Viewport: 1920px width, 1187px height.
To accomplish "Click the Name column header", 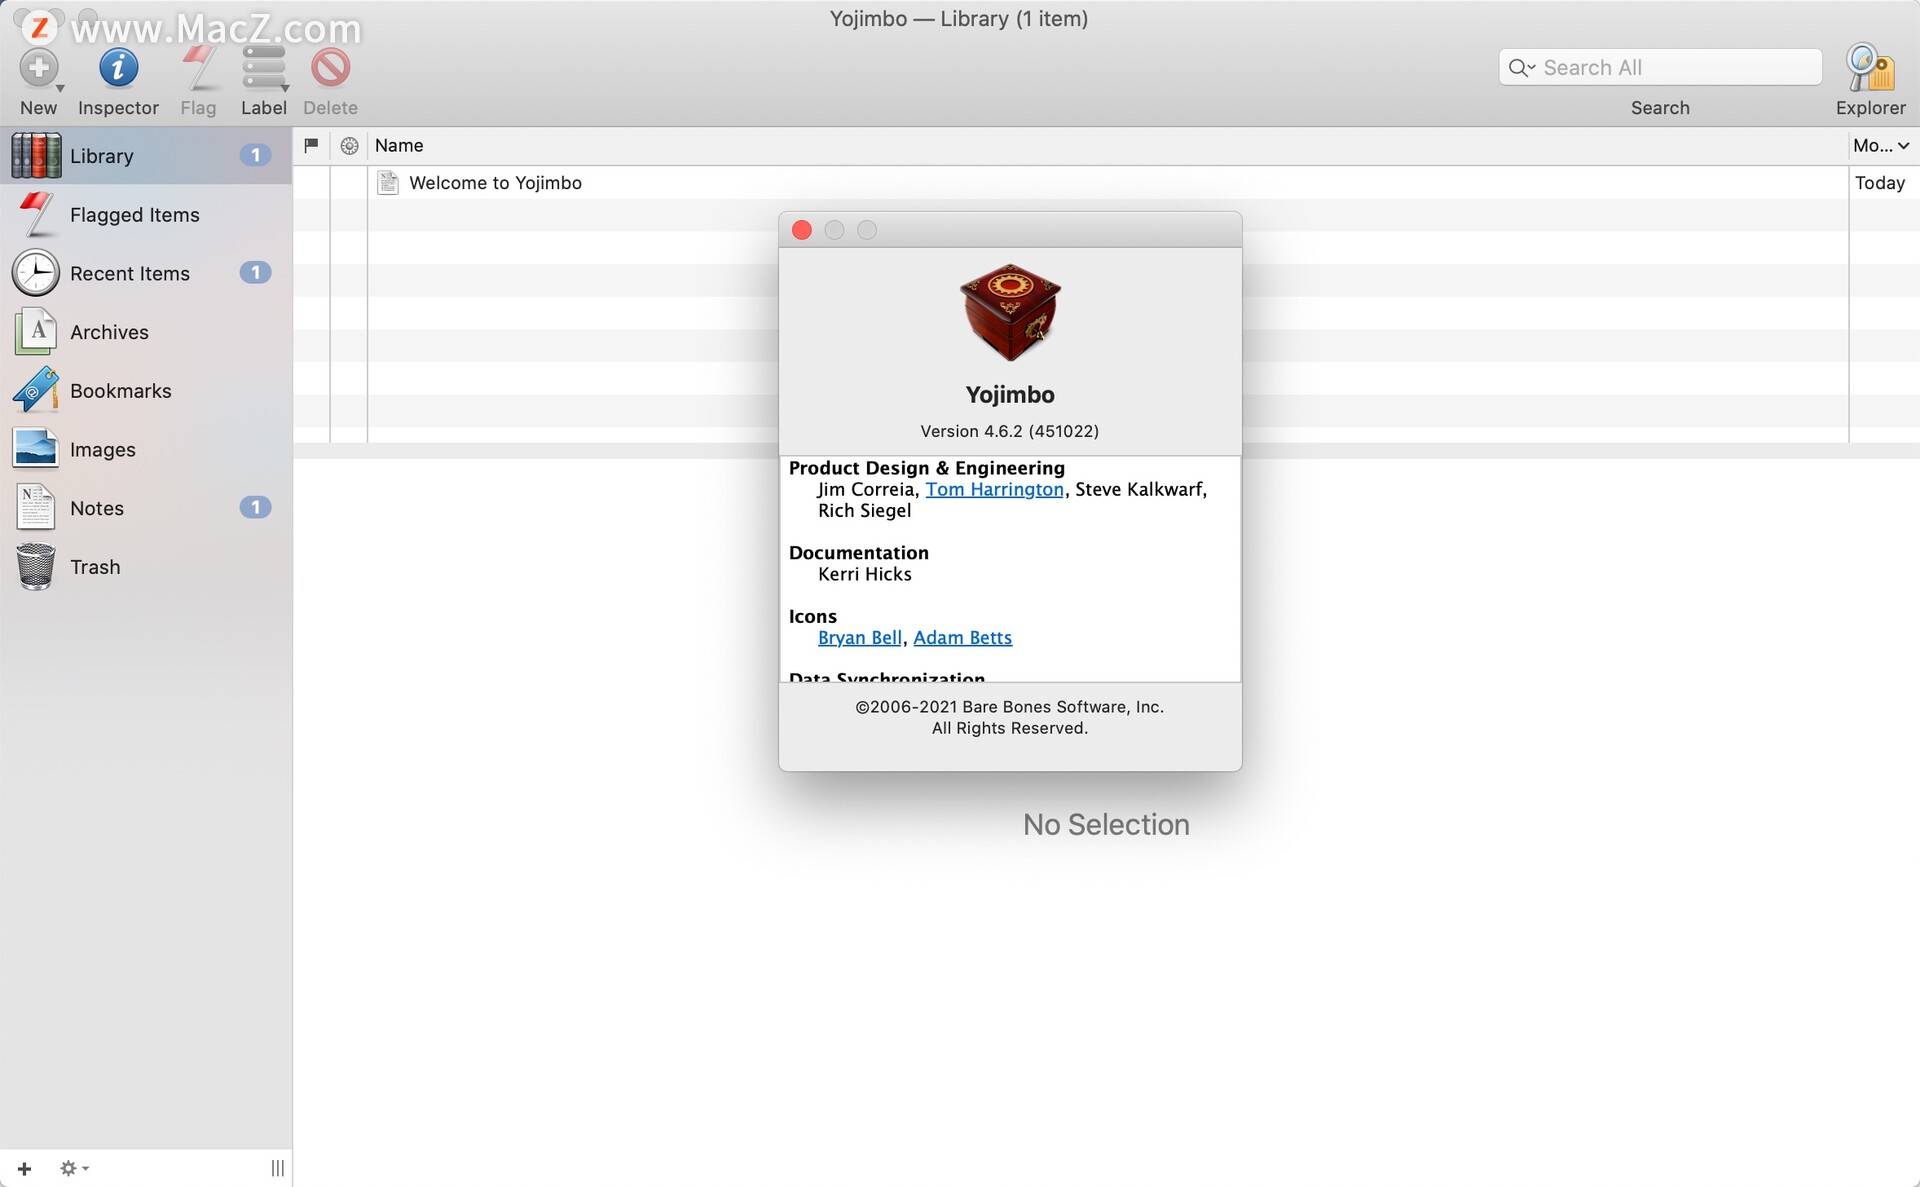I will [x=400, y=144].
